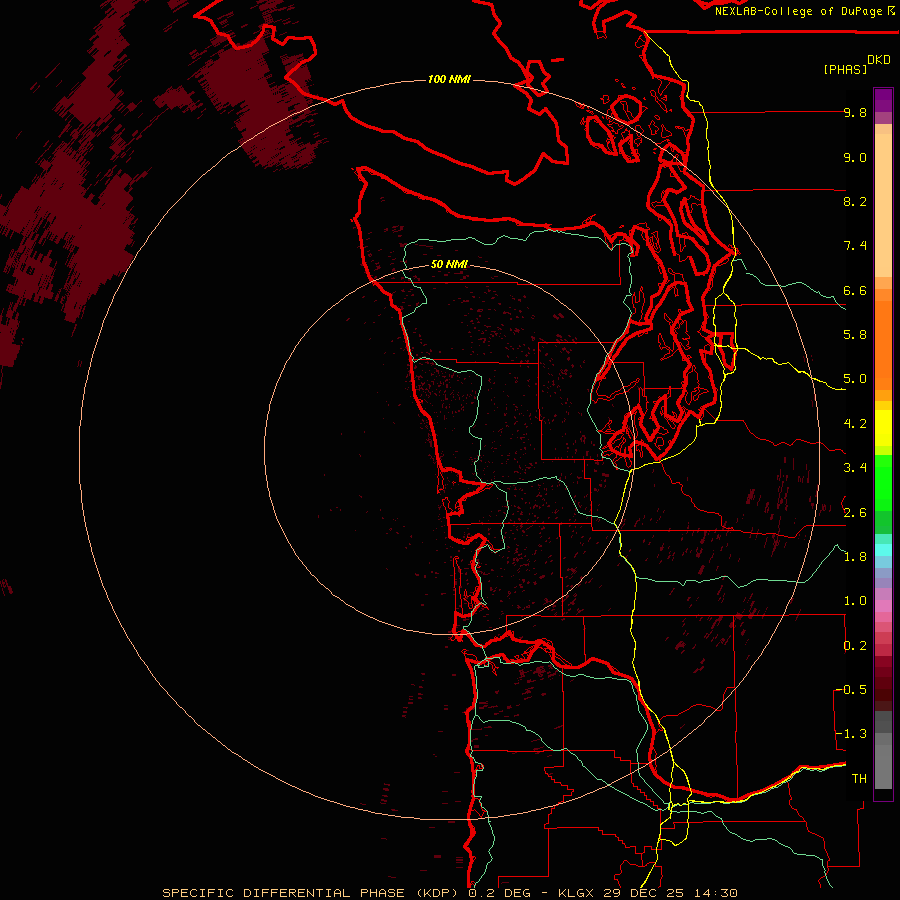
Task: Click the 100 NMI range ring label
Action: pyautogui.click(x=449, y=79)
